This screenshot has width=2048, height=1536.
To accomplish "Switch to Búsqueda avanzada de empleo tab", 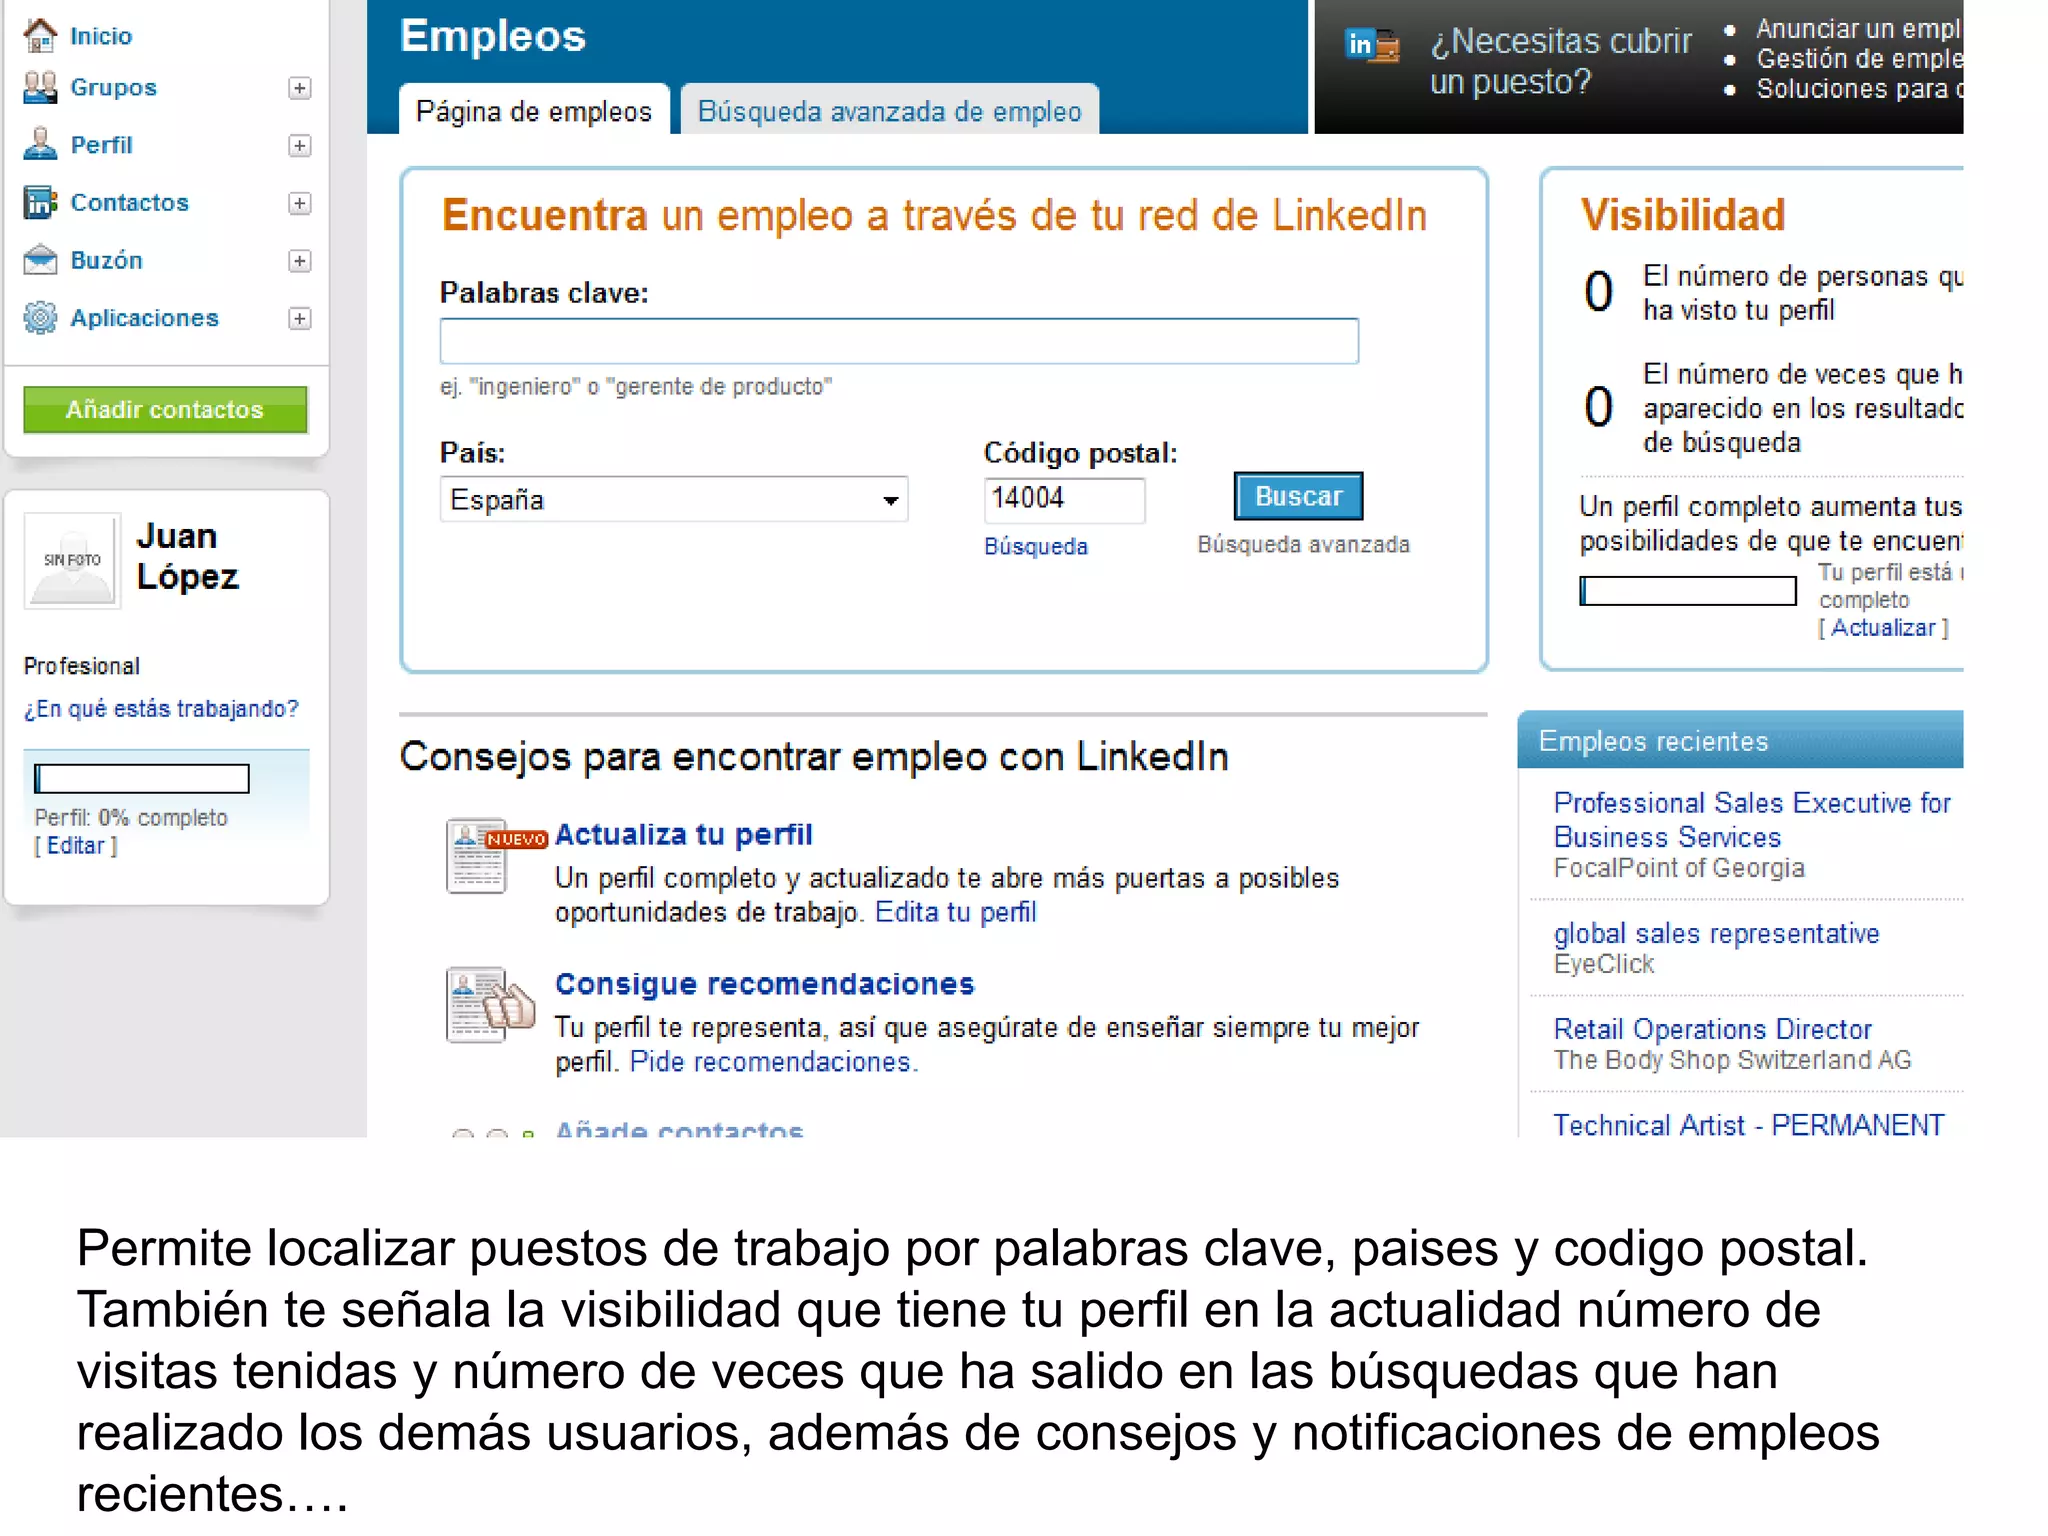I will point(889,109).
